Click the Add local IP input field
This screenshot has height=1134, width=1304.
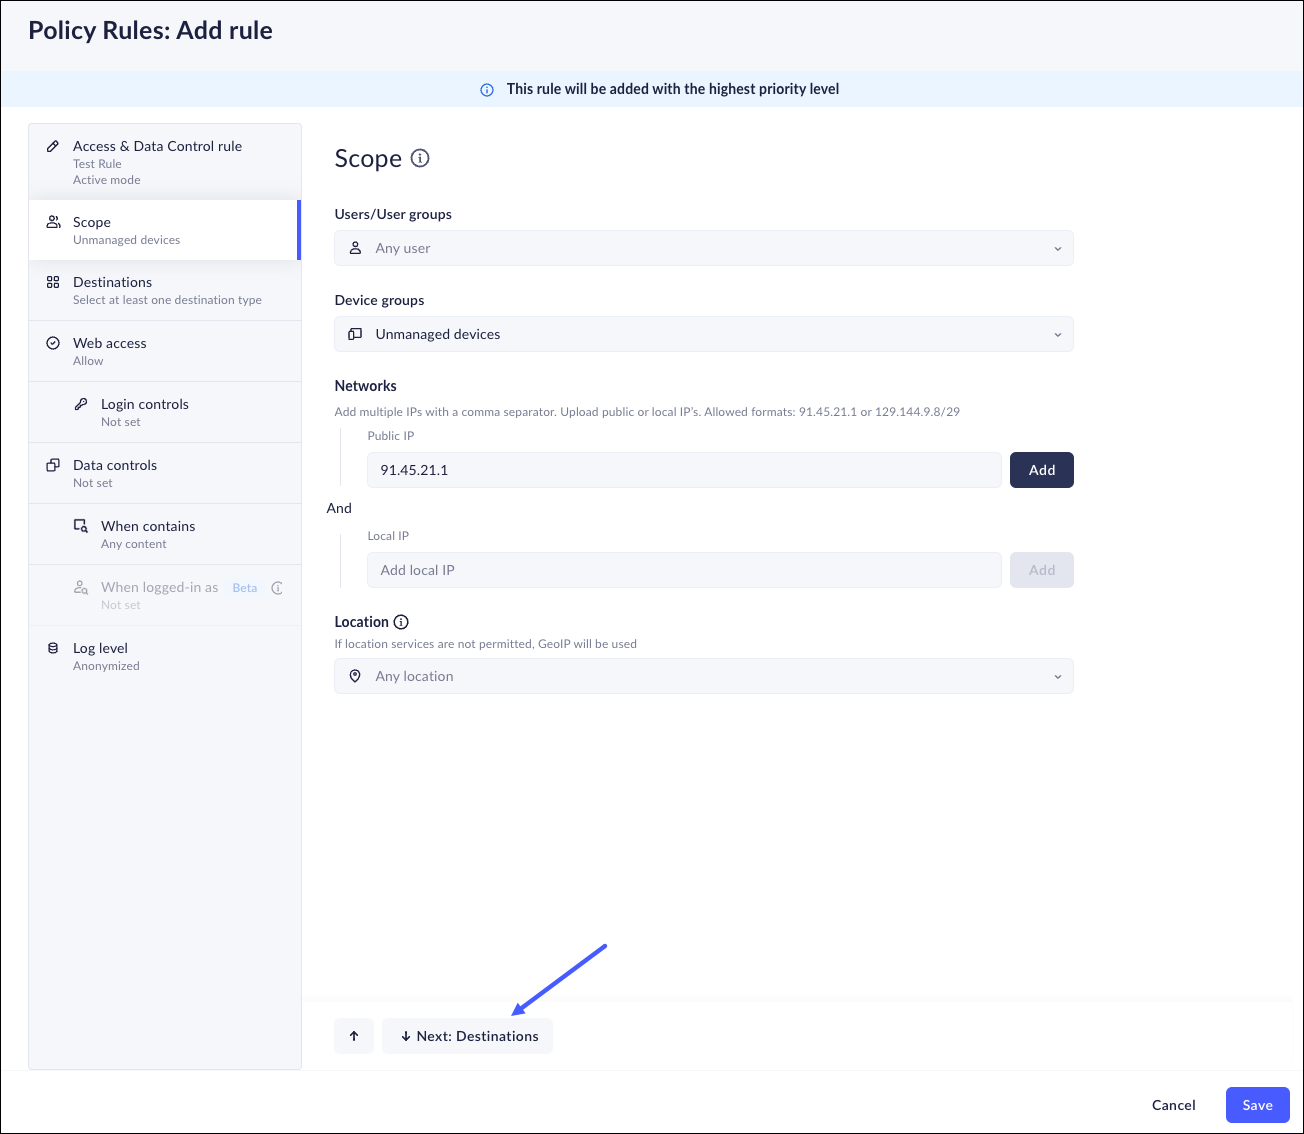coord(684,570)
